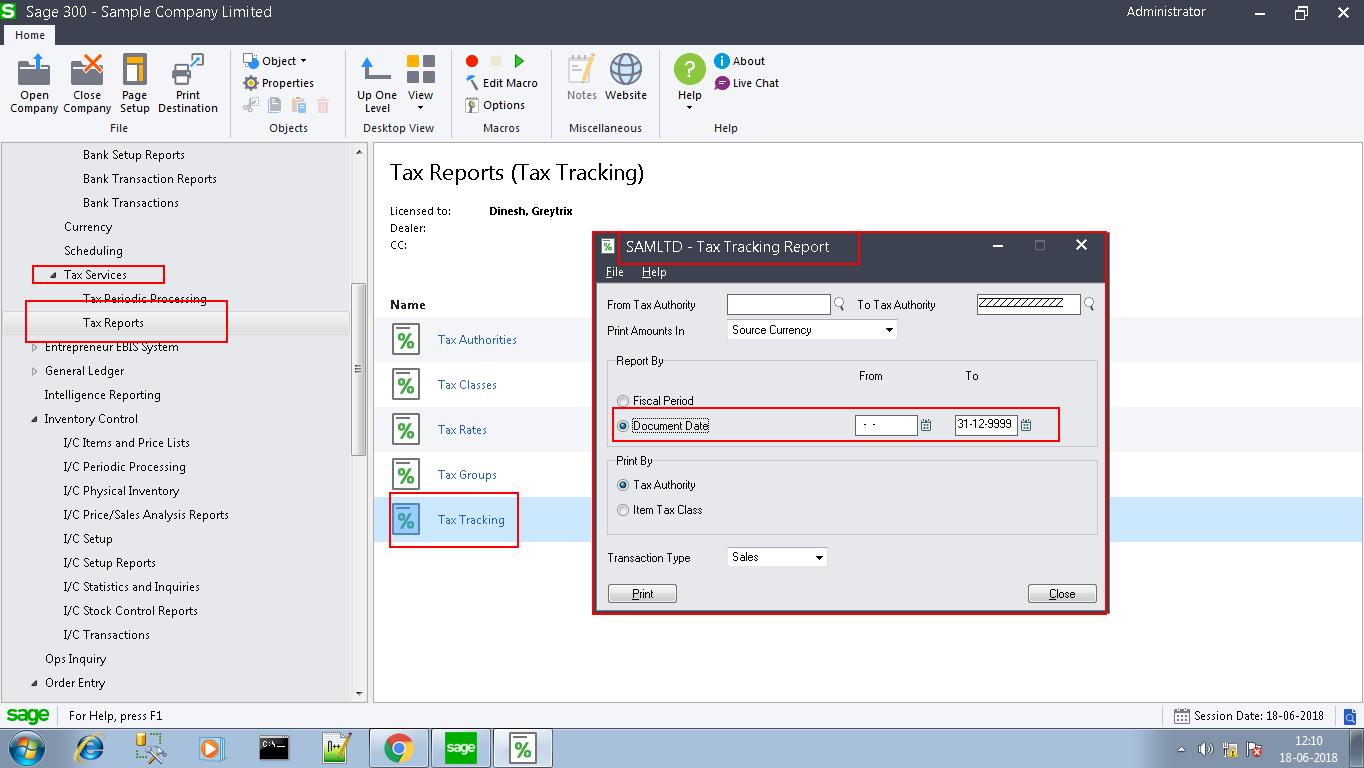The width and height of the screenshot is (1364, 768).
Task: Expand the Entrepreneur EBIS System node
Action: [x=35, y=347]
